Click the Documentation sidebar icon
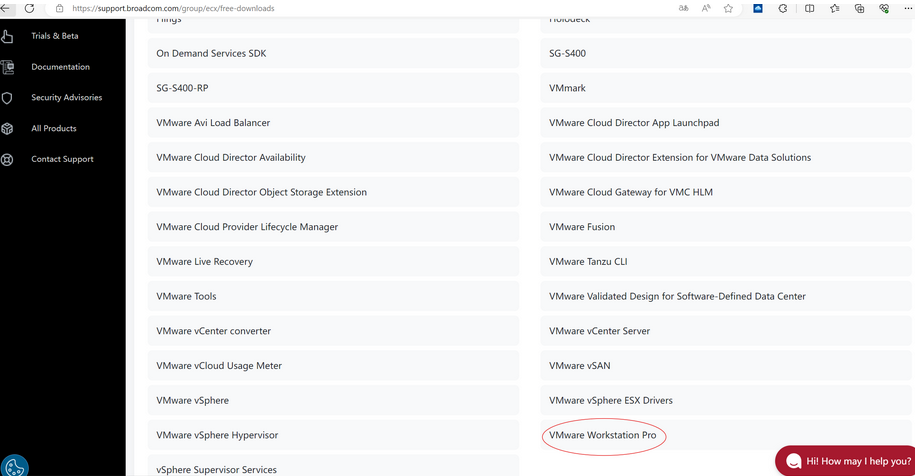915x476 pixels. pyautogui.click(x=7, y=67)
